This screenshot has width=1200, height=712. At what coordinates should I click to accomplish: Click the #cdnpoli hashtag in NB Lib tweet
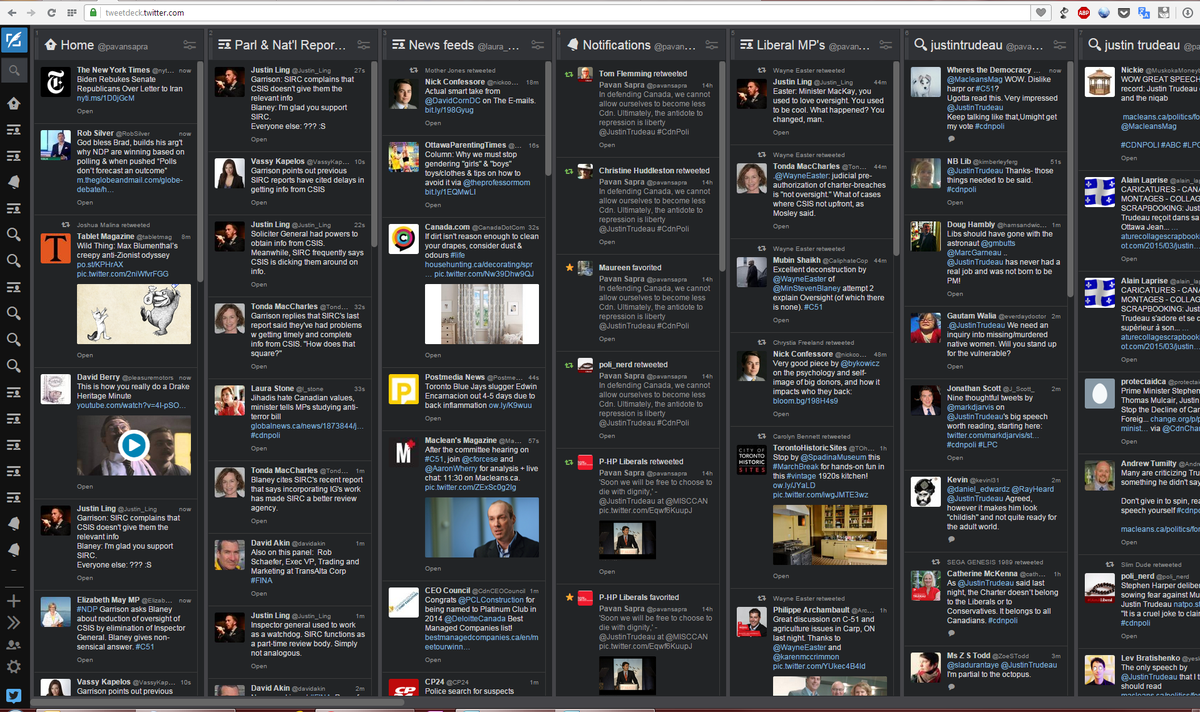pos(962,189)
